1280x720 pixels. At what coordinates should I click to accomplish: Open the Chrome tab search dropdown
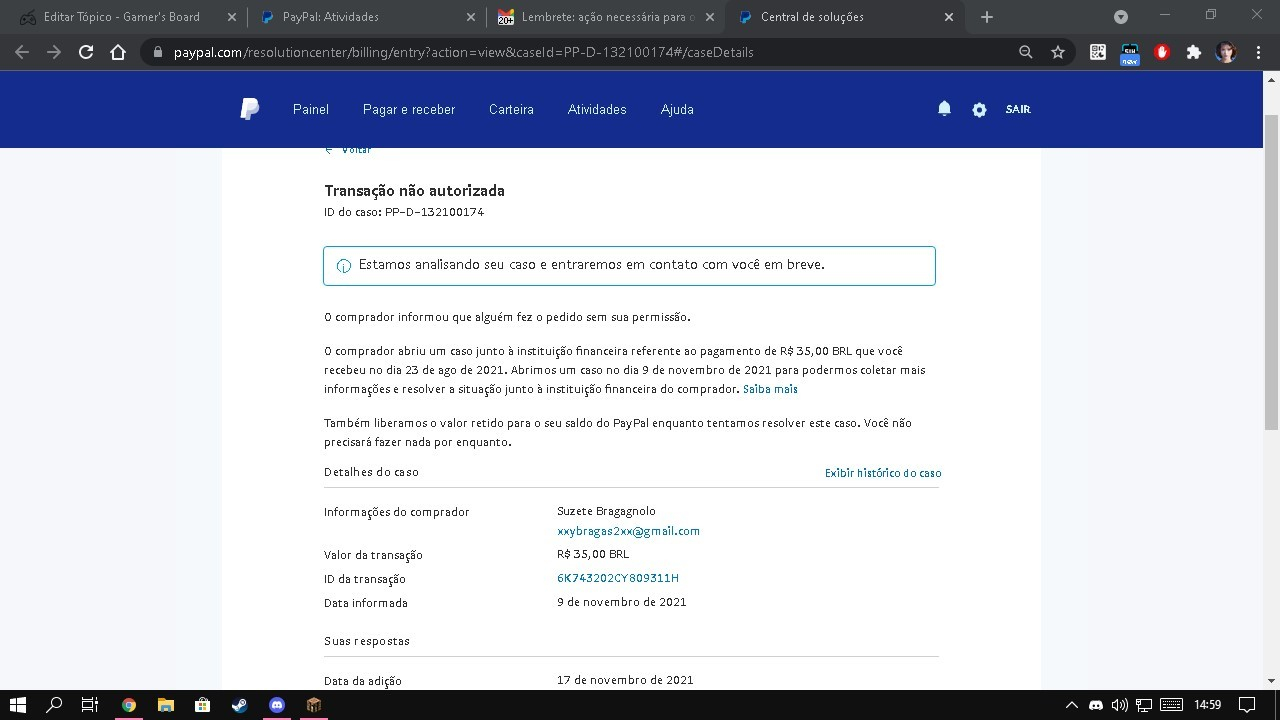tap(1121, 17)
